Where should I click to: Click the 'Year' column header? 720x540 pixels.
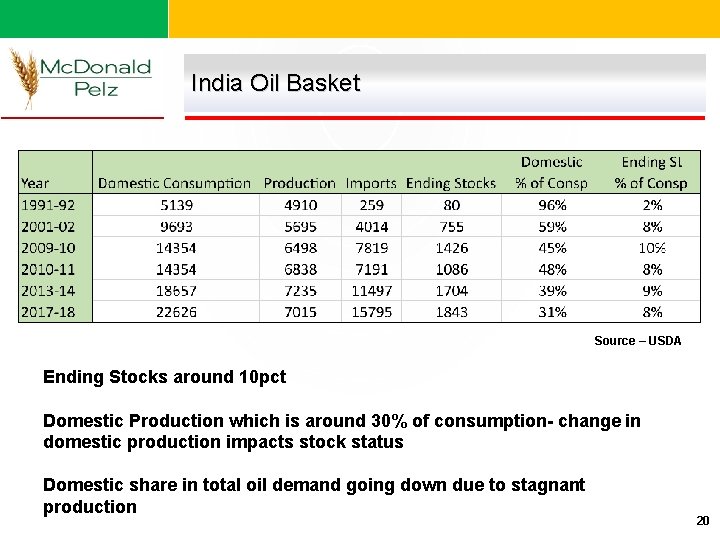pyautogui.click(x=34, y=183)
